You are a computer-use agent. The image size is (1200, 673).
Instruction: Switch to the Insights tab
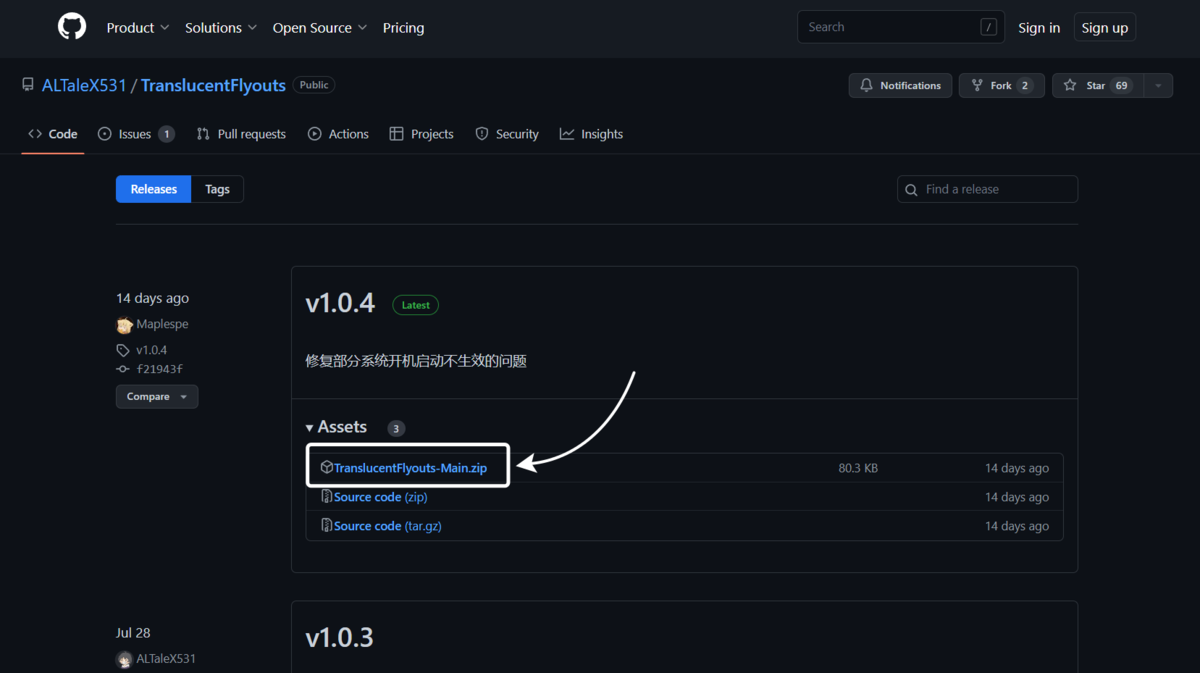pyautogui.click(x=591, y=134)
